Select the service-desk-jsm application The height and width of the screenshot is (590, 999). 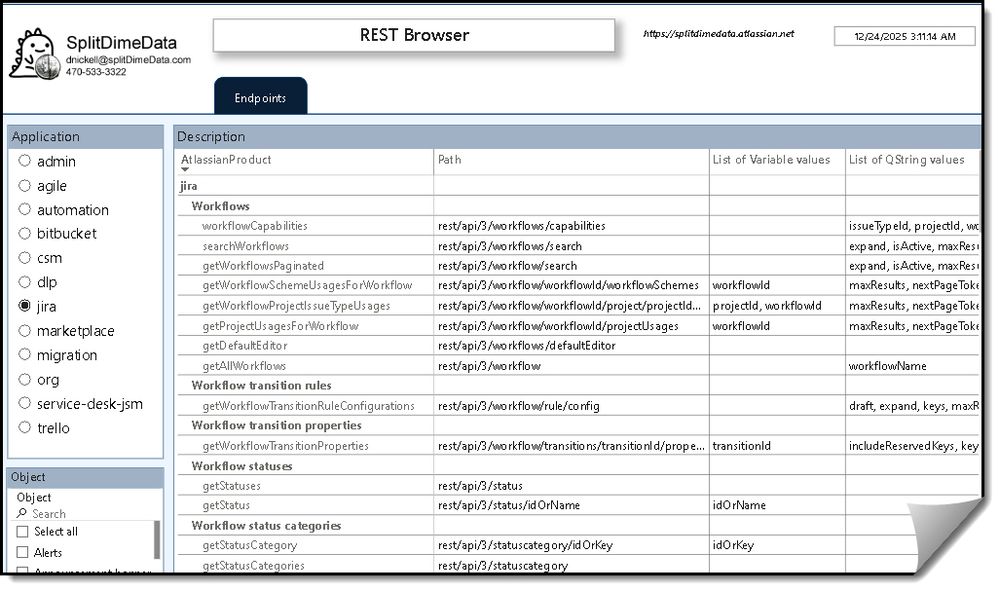[23, 404]
